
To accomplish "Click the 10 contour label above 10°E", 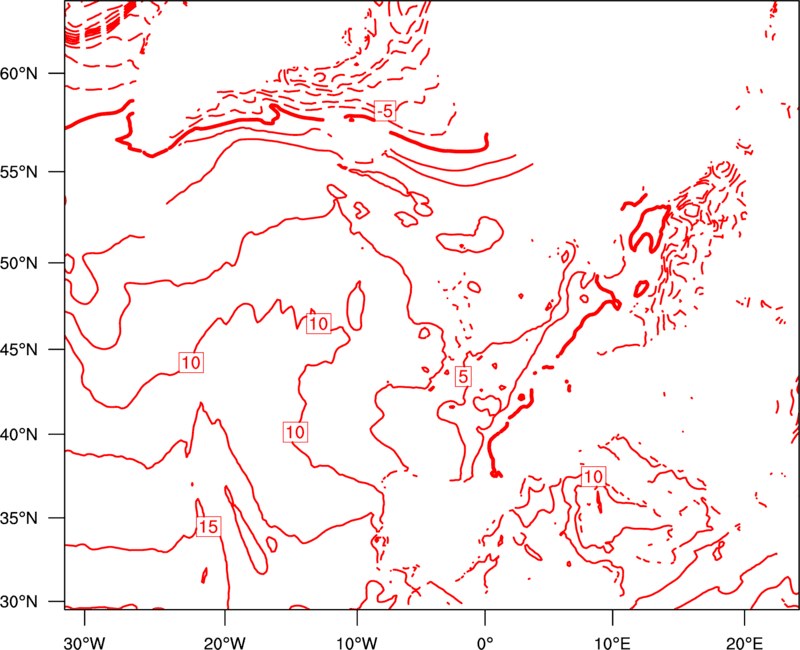I will [x=593, y=477].
